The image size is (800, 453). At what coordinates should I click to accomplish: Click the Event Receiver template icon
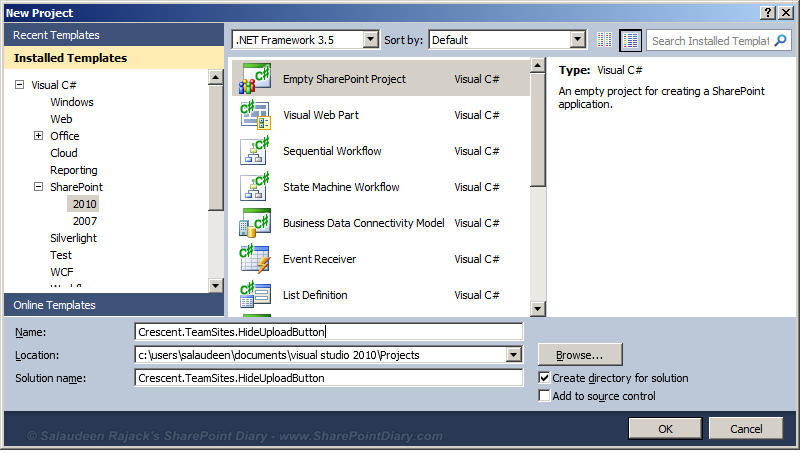tap(255, 259)
